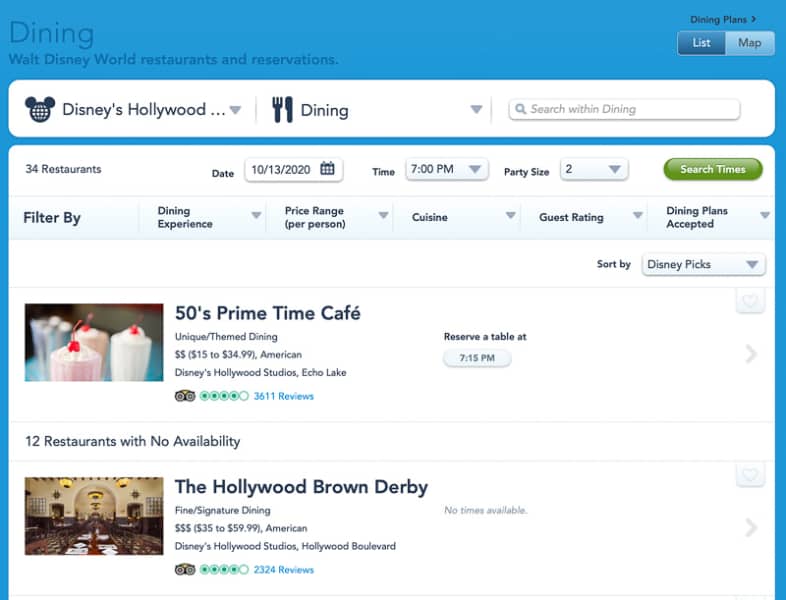786x600 pixels.
Task: Open 50's Prime Time Café title
Action: 268,313
